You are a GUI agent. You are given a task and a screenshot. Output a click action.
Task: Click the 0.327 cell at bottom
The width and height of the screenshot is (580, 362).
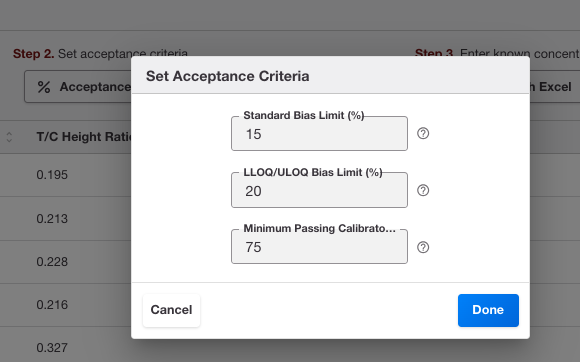click(52, 348)
